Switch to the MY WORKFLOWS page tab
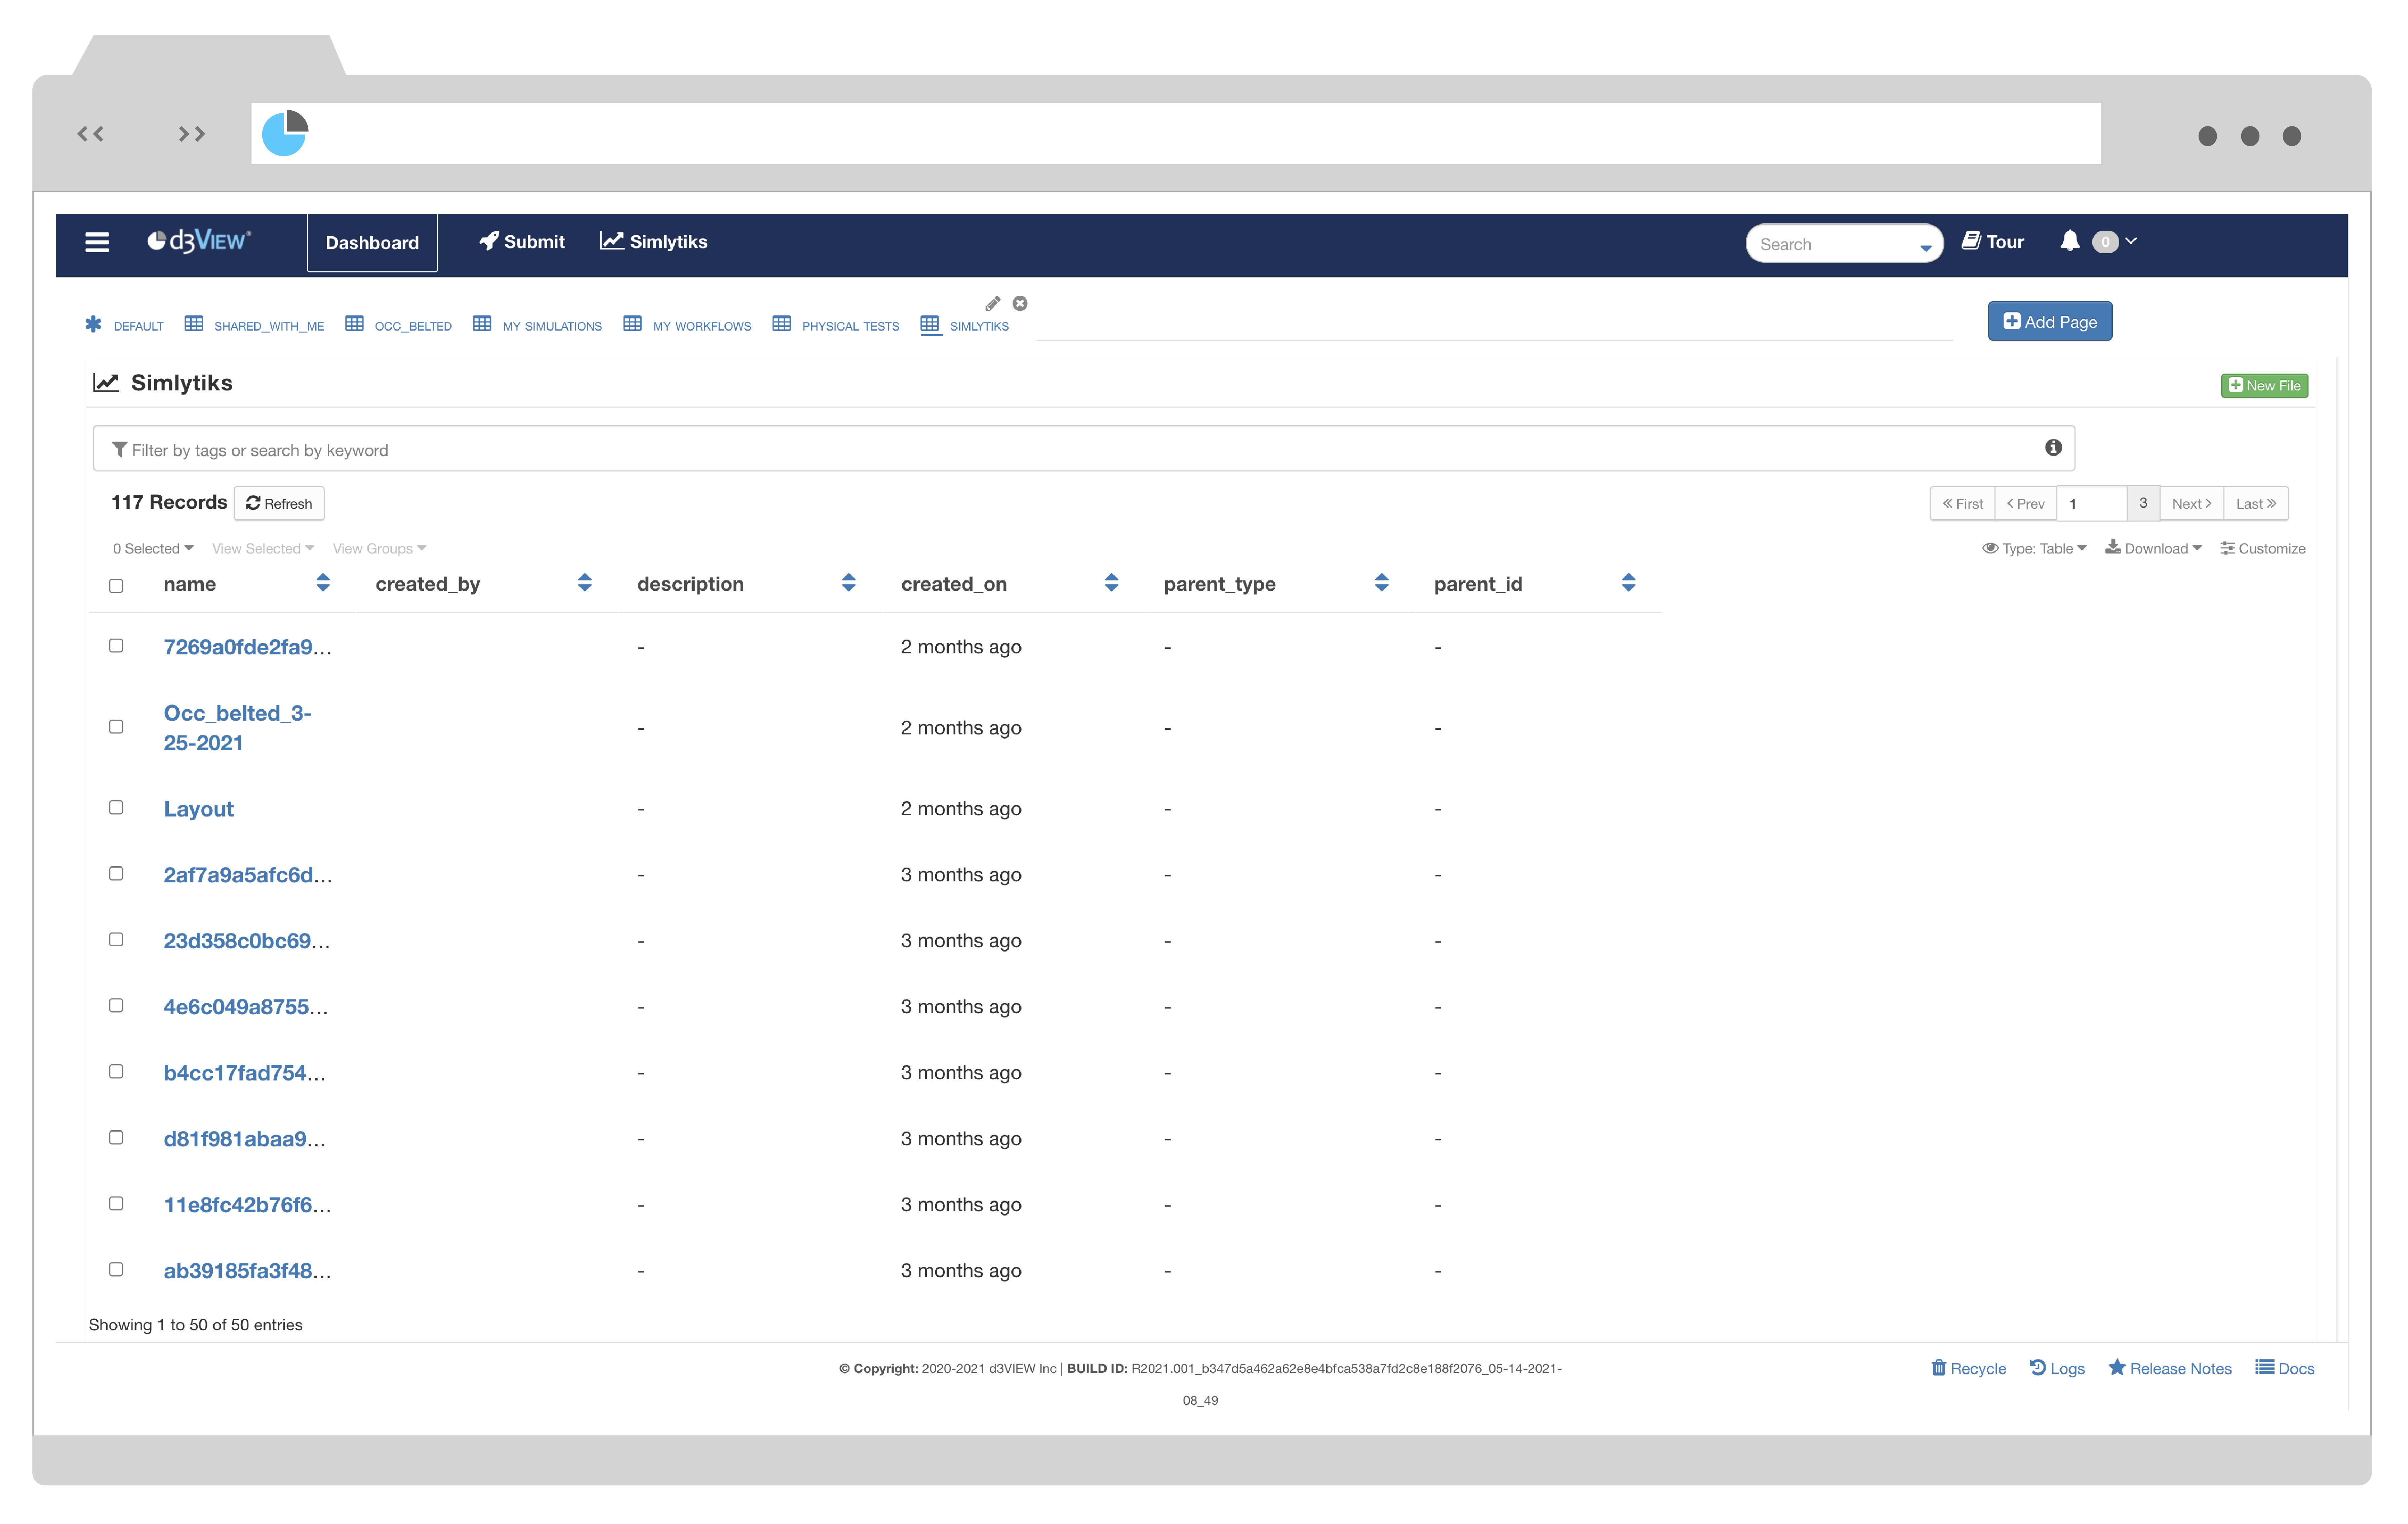 [687, 325]
